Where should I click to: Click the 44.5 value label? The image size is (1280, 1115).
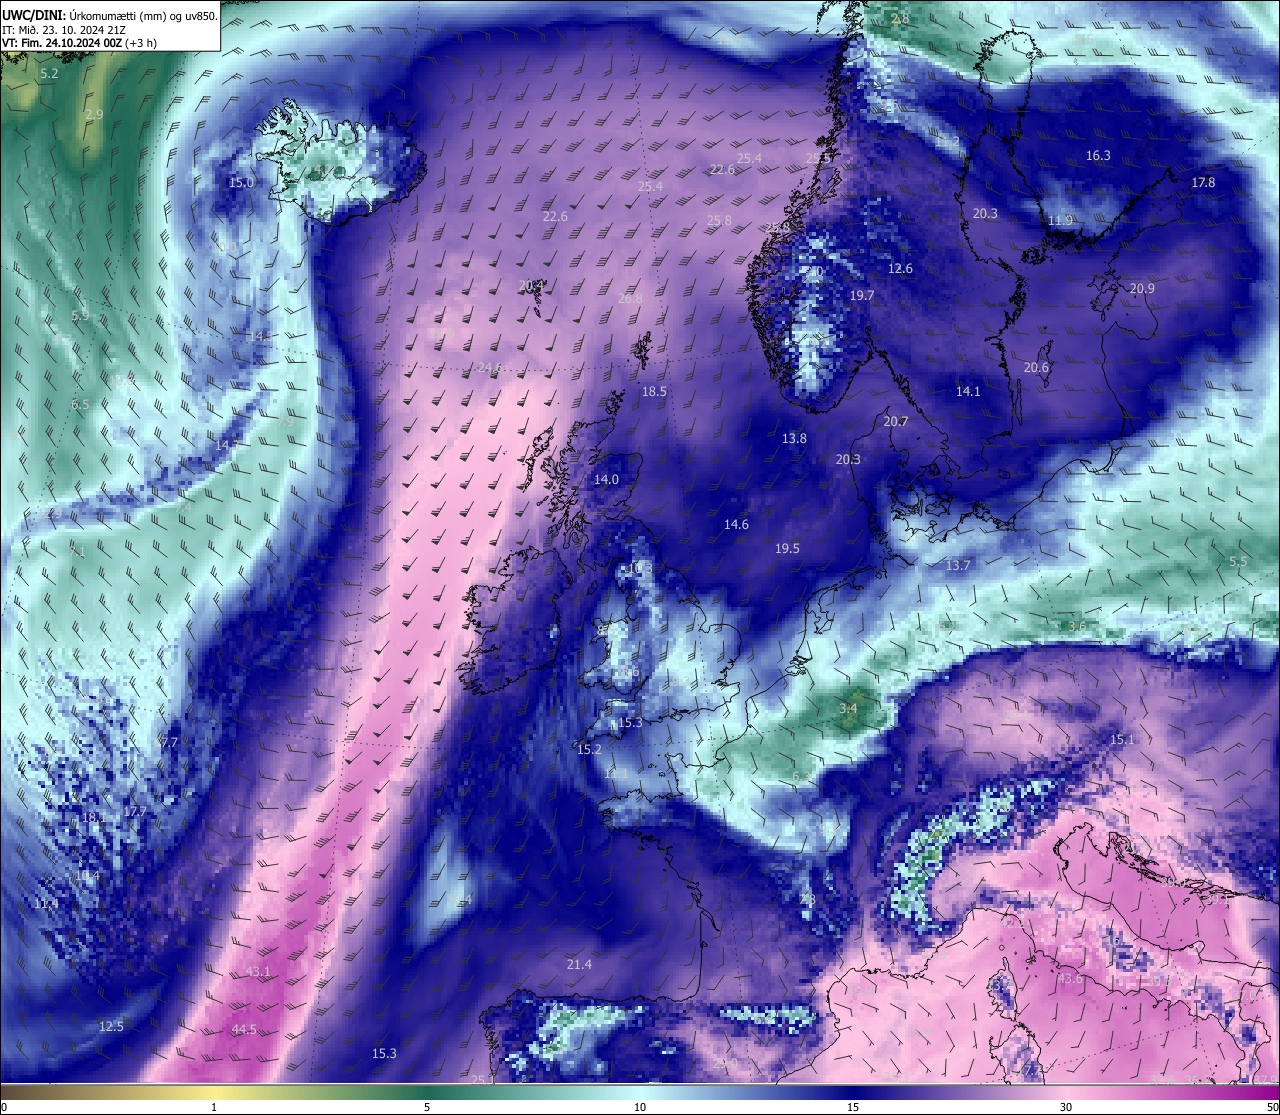[244, 1030]
